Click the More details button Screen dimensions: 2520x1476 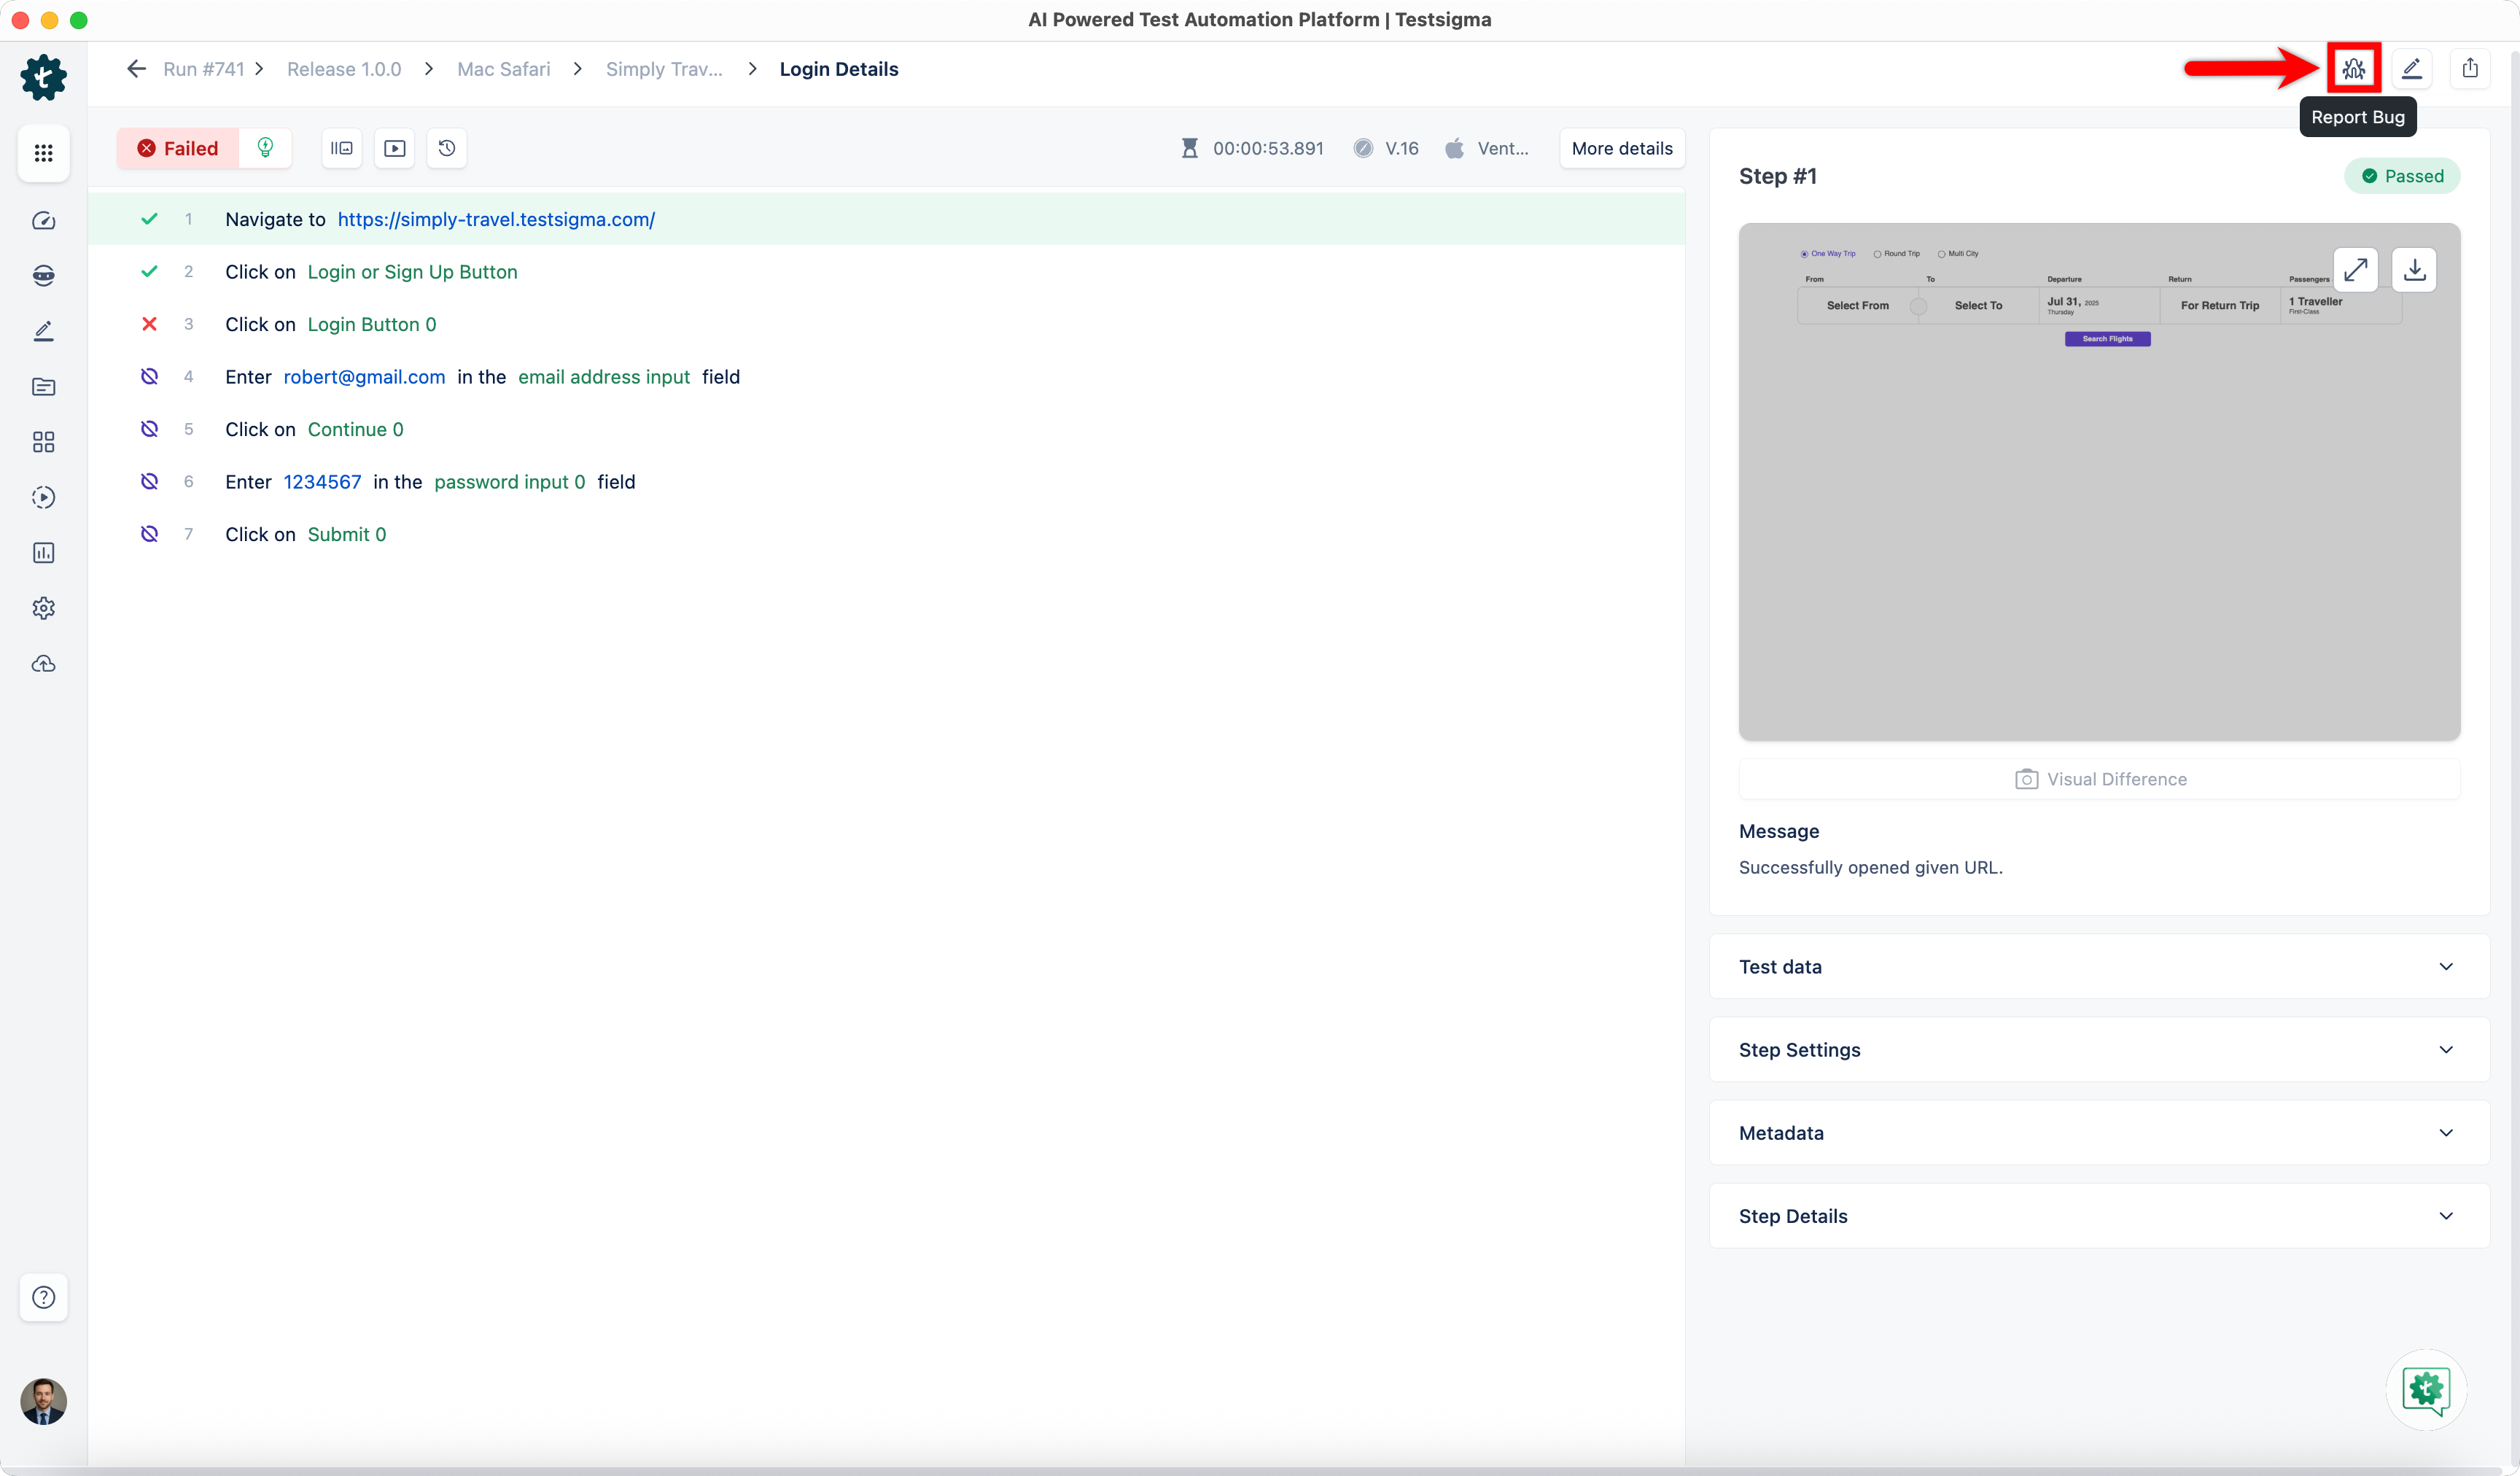pos(1621,148)
